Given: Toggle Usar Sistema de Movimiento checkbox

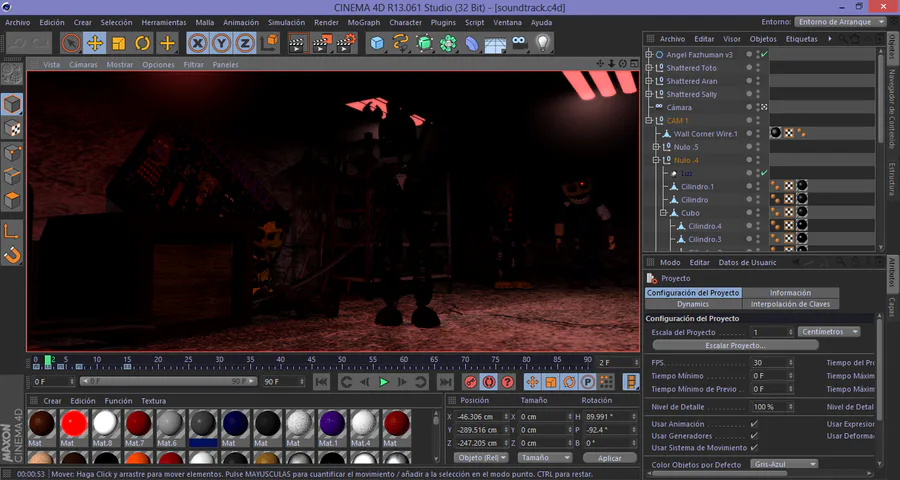Looking at the screenshot, I should (x=754, y=448).
